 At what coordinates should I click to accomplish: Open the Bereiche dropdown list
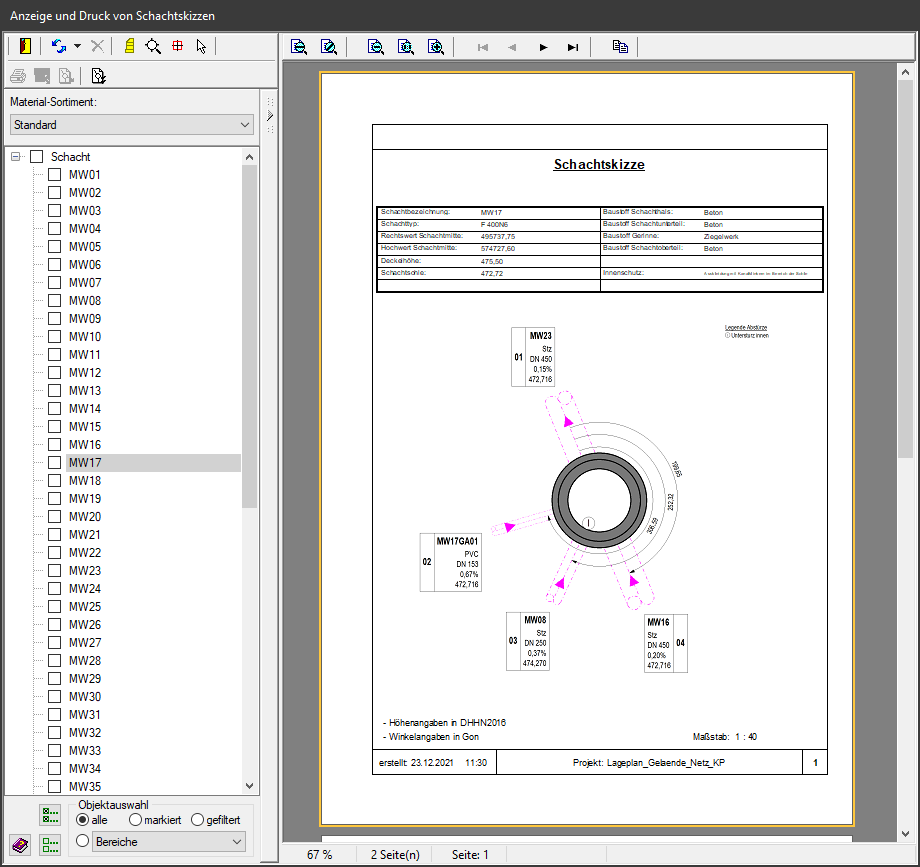point(167,842)
